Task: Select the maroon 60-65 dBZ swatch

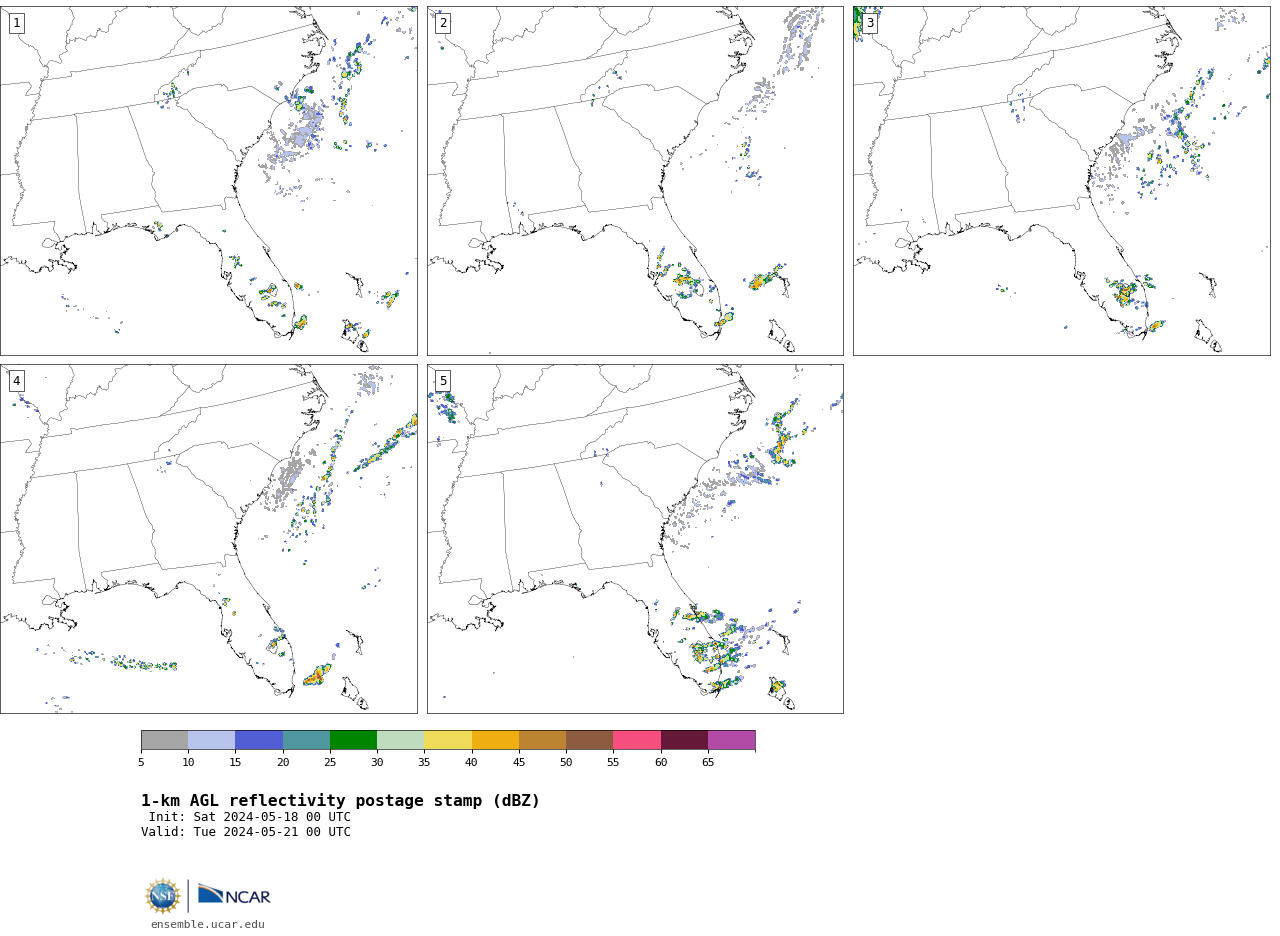Action: point(684,740)
